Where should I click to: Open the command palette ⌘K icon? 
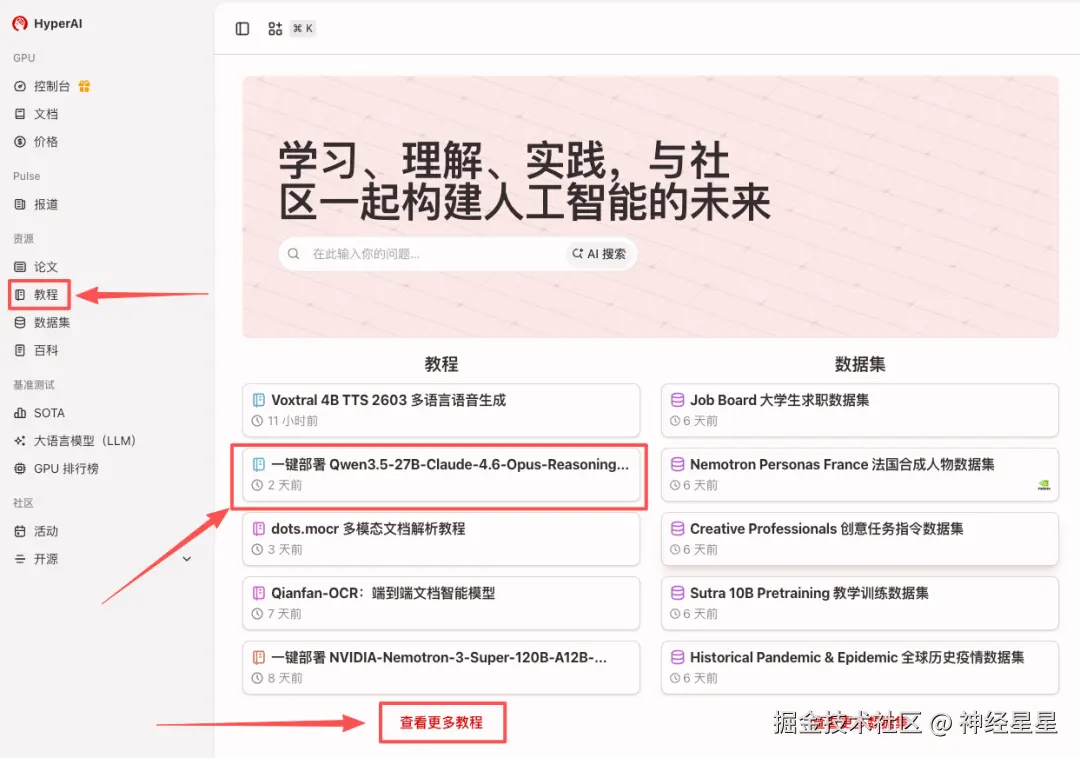tap(275, 29)
